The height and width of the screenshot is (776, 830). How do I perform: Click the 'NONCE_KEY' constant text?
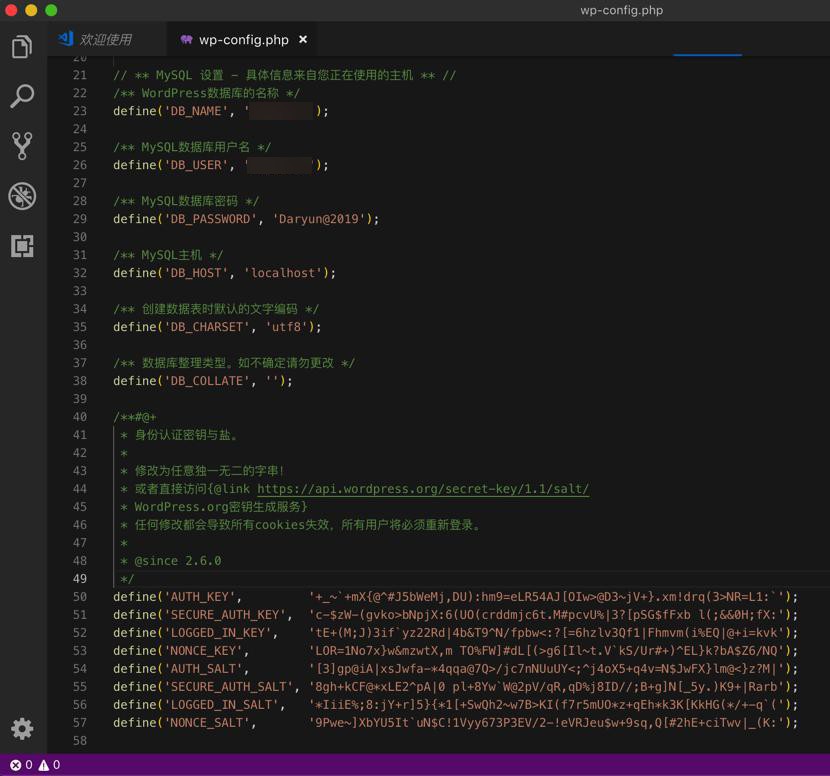click(203, 651)
